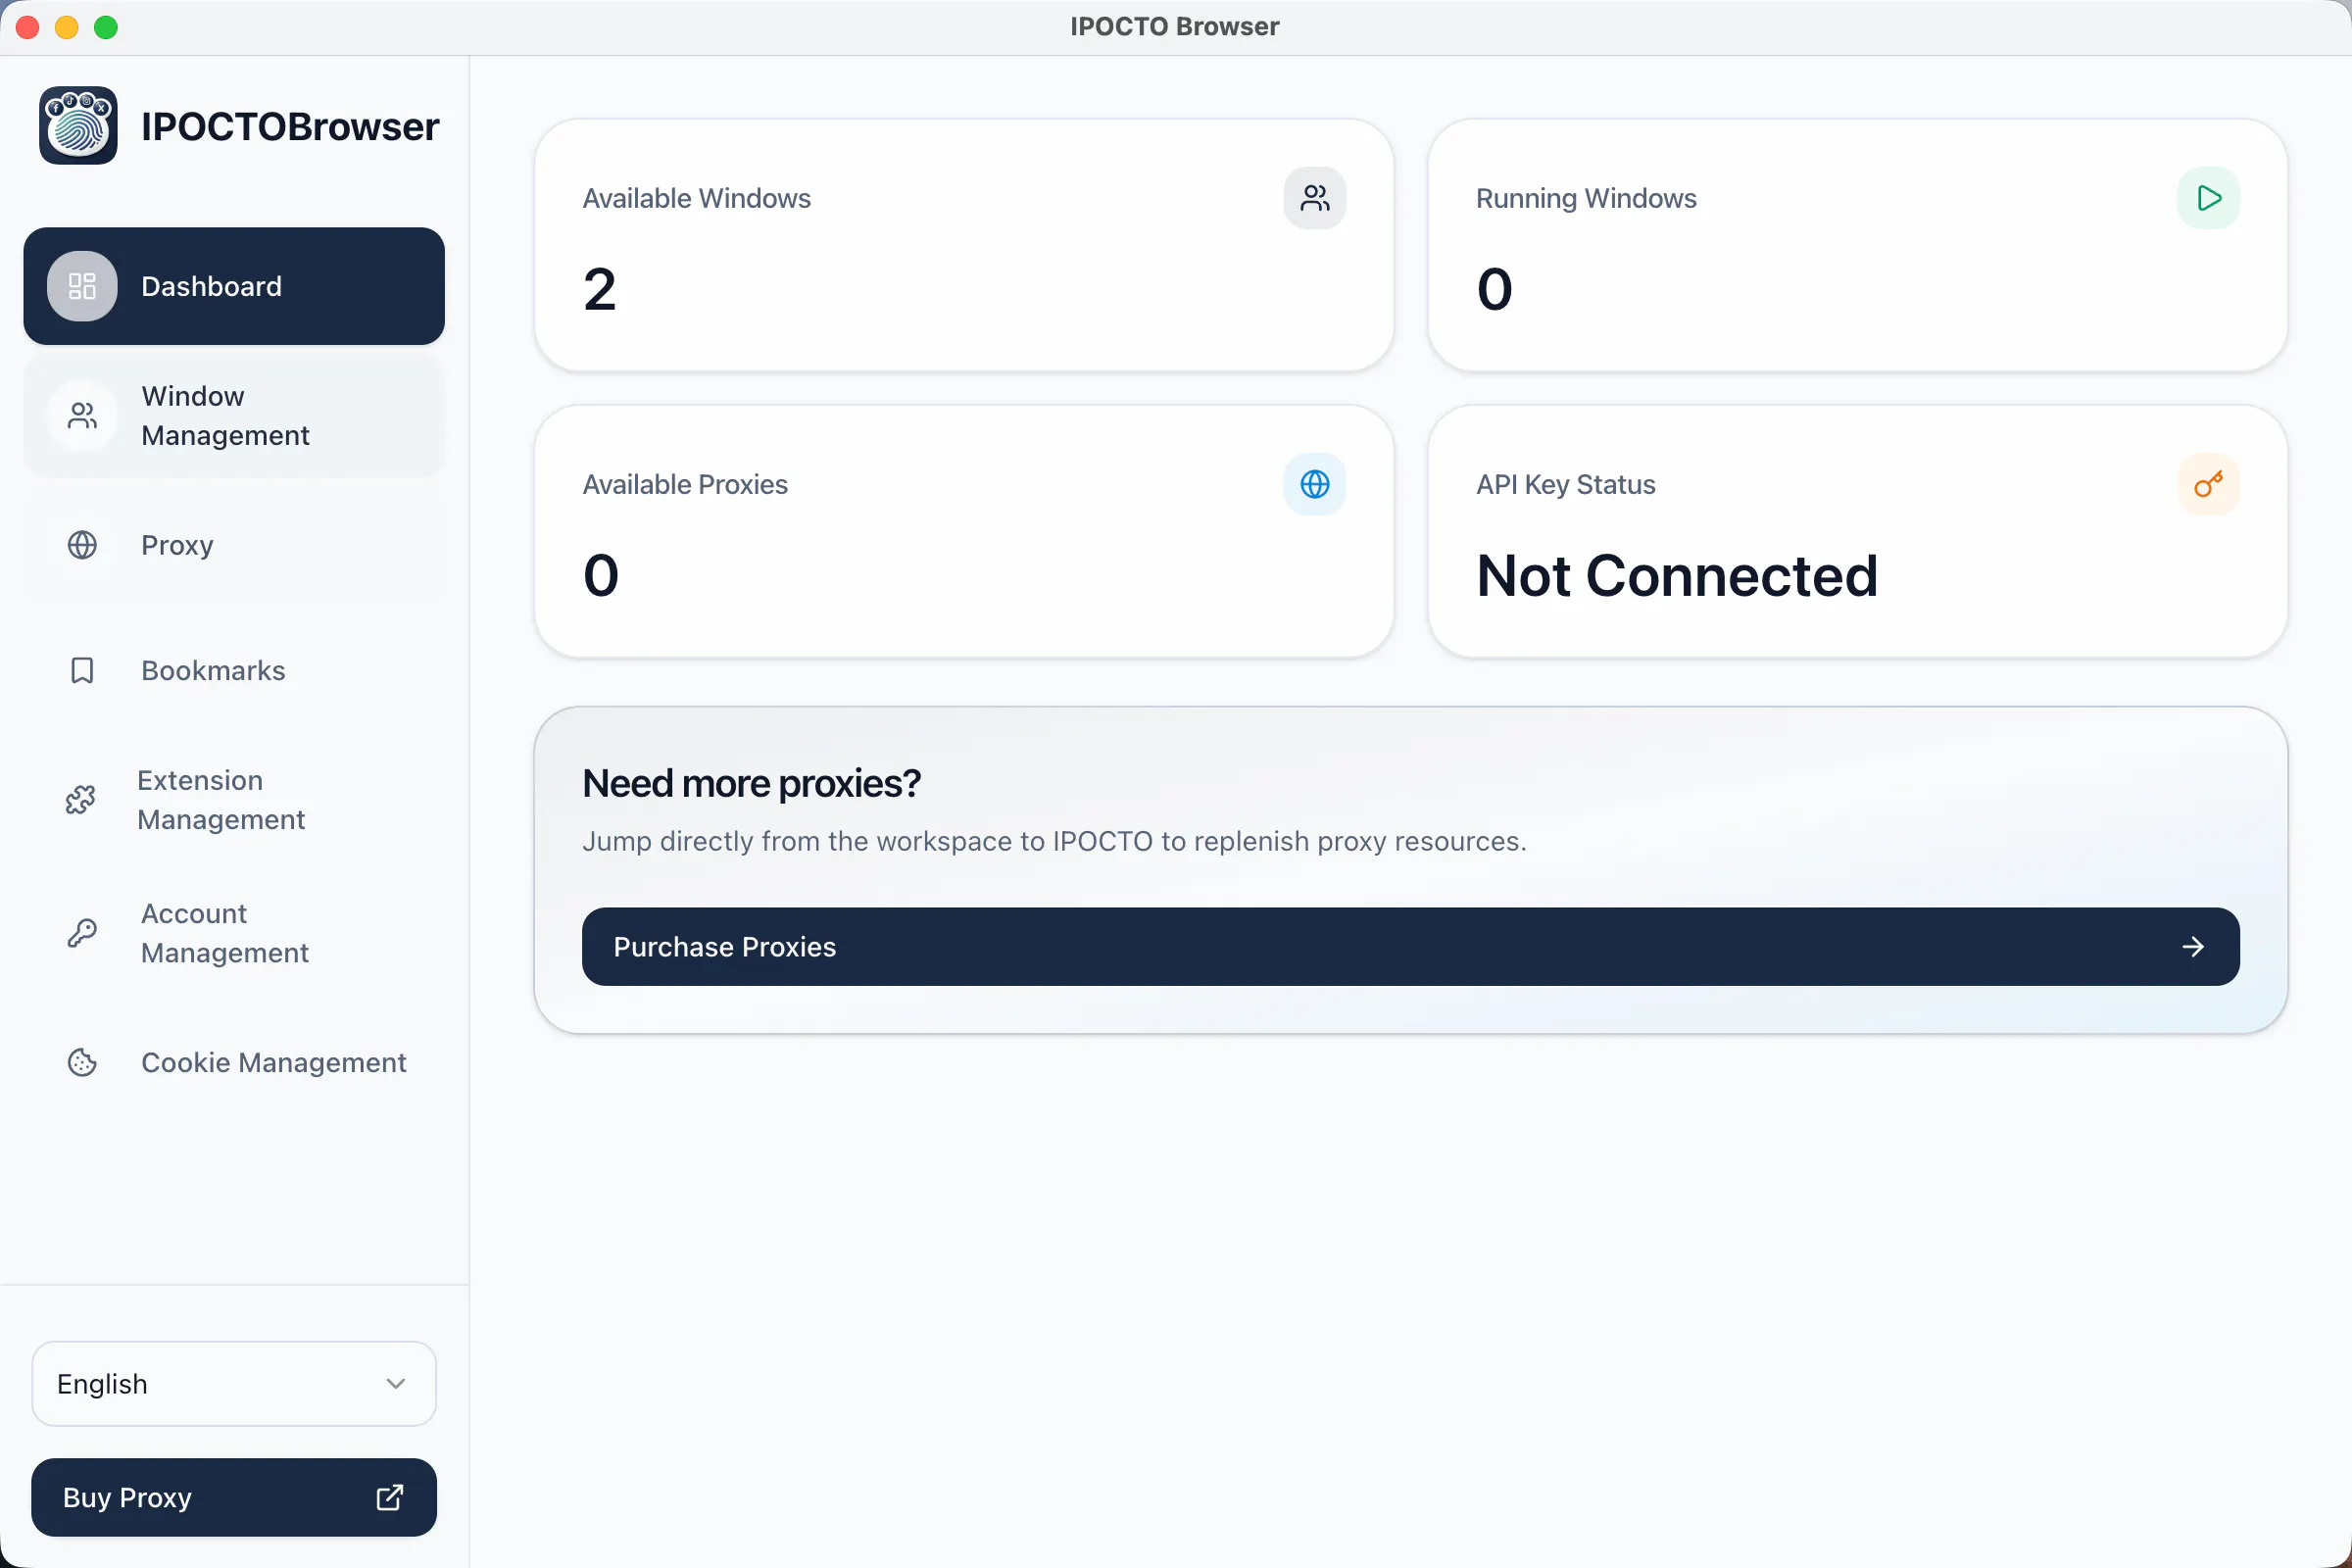
Task: Expand the language selector chevron
Action: [x=396, y=1383]
